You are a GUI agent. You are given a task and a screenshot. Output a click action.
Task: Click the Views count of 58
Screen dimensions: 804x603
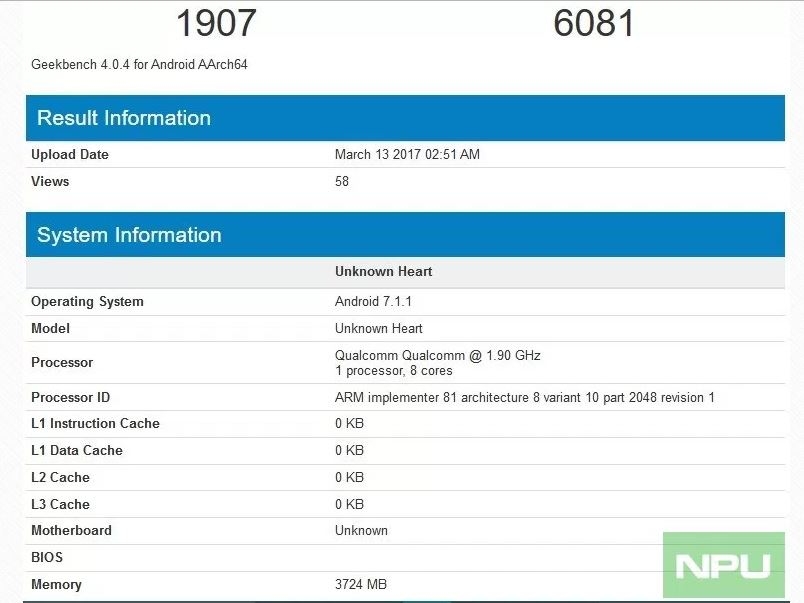pyautogui.click(x=341, y=181)
